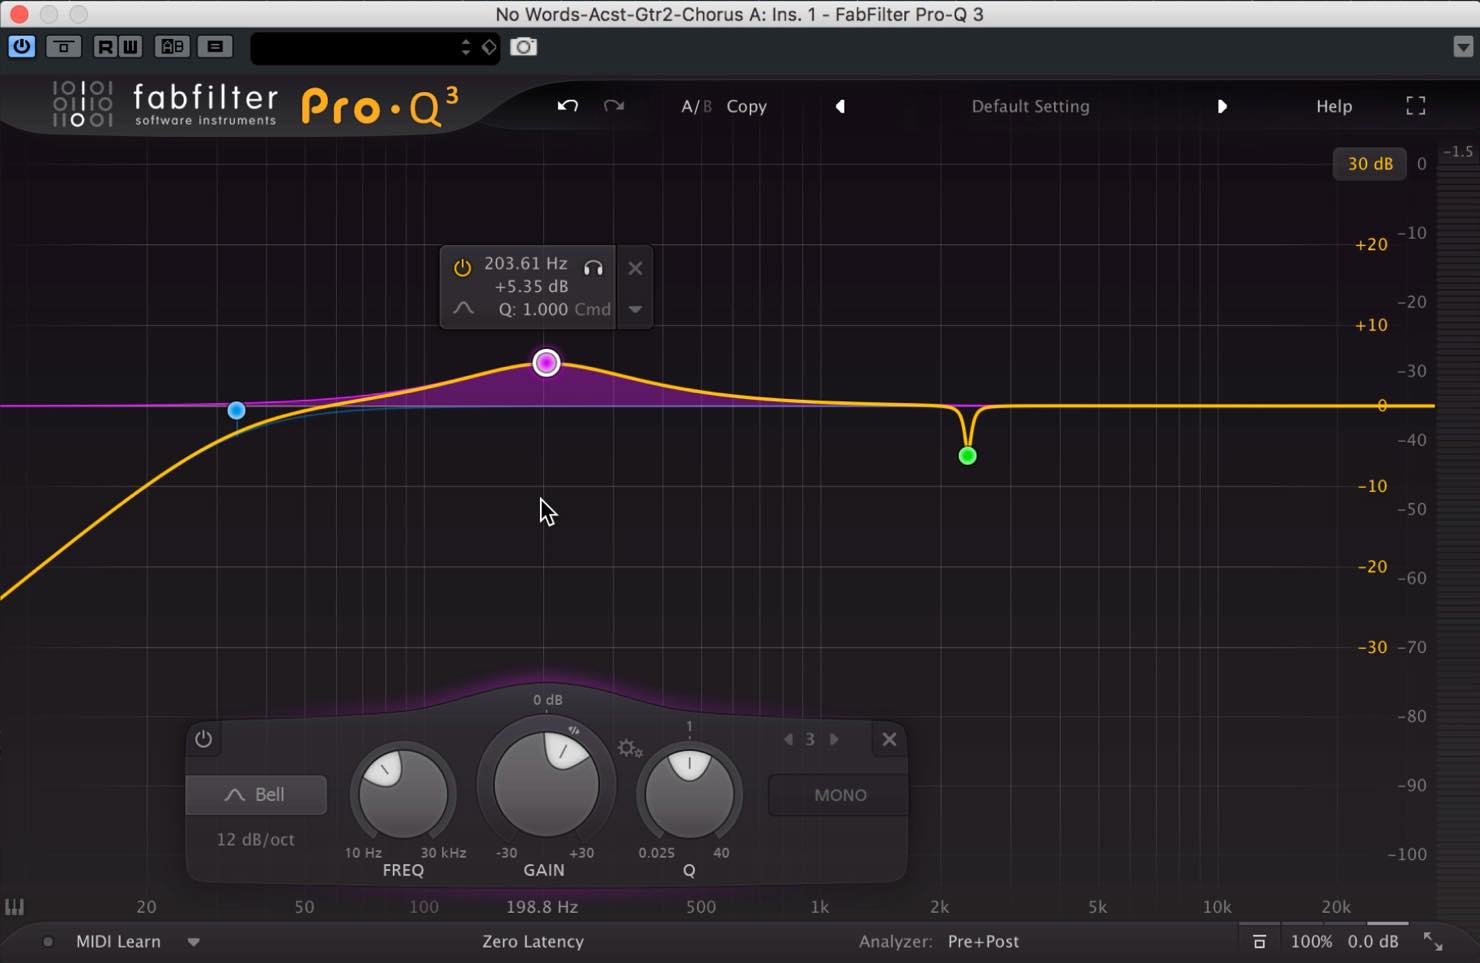
Task: Toggle the blue plugin bypass power button
Action: point(22,47)
